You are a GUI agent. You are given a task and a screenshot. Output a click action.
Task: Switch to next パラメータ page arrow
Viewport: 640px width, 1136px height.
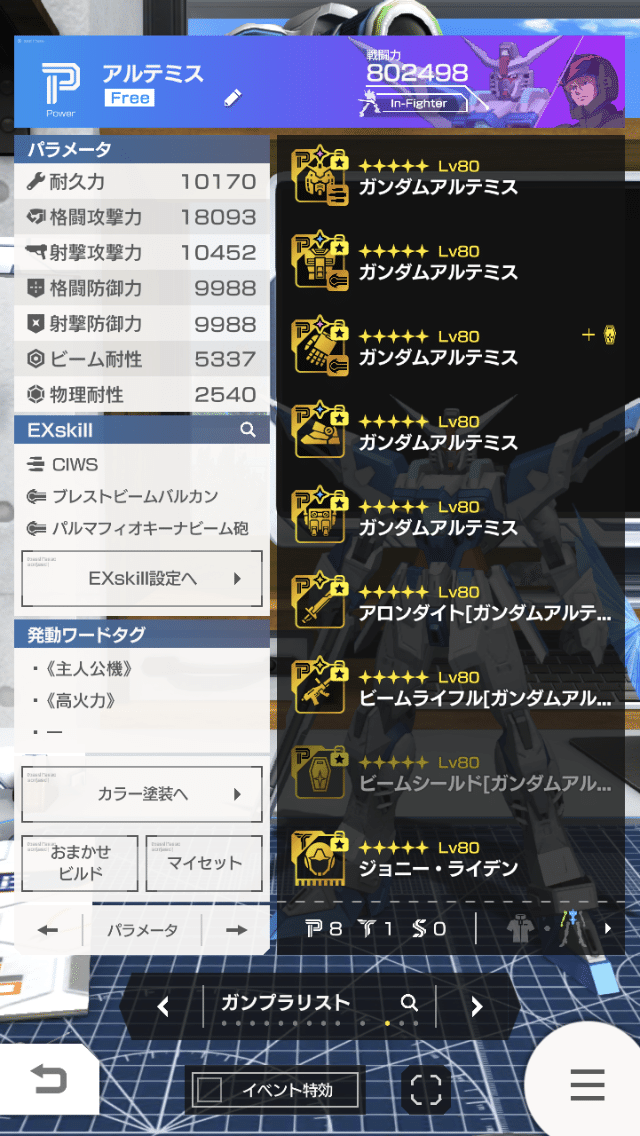[236, 930]
